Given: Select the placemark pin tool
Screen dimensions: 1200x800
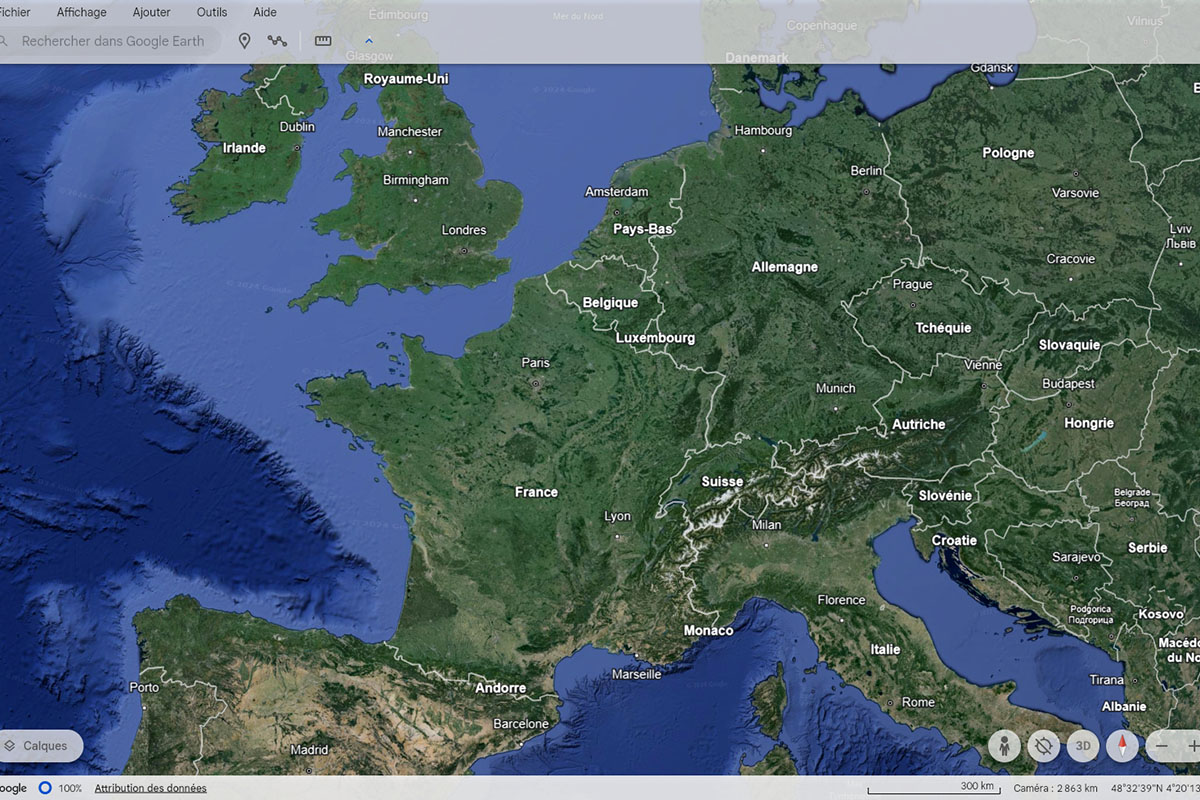Looking at the screenshot, I should (243, 41).
